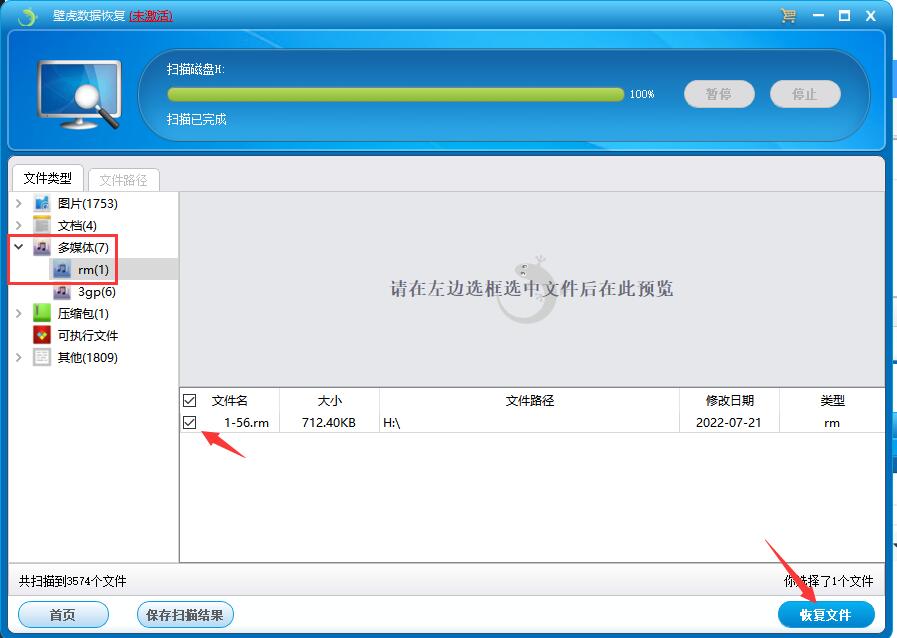Click the 图片(1753) pictures category icon

pyautogui.click(x=42, y=204)
